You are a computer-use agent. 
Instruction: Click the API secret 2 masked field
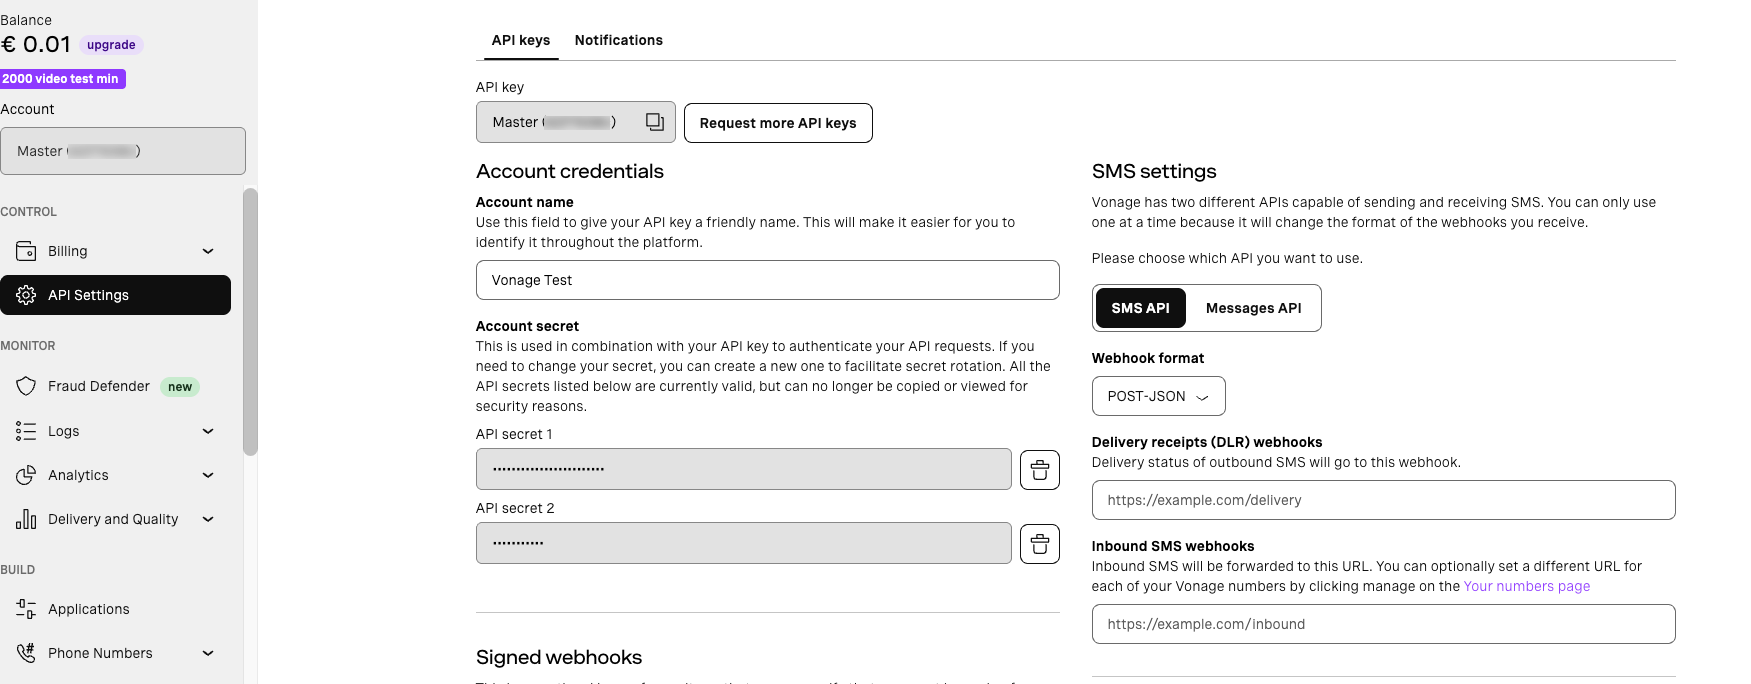[743, 543]
